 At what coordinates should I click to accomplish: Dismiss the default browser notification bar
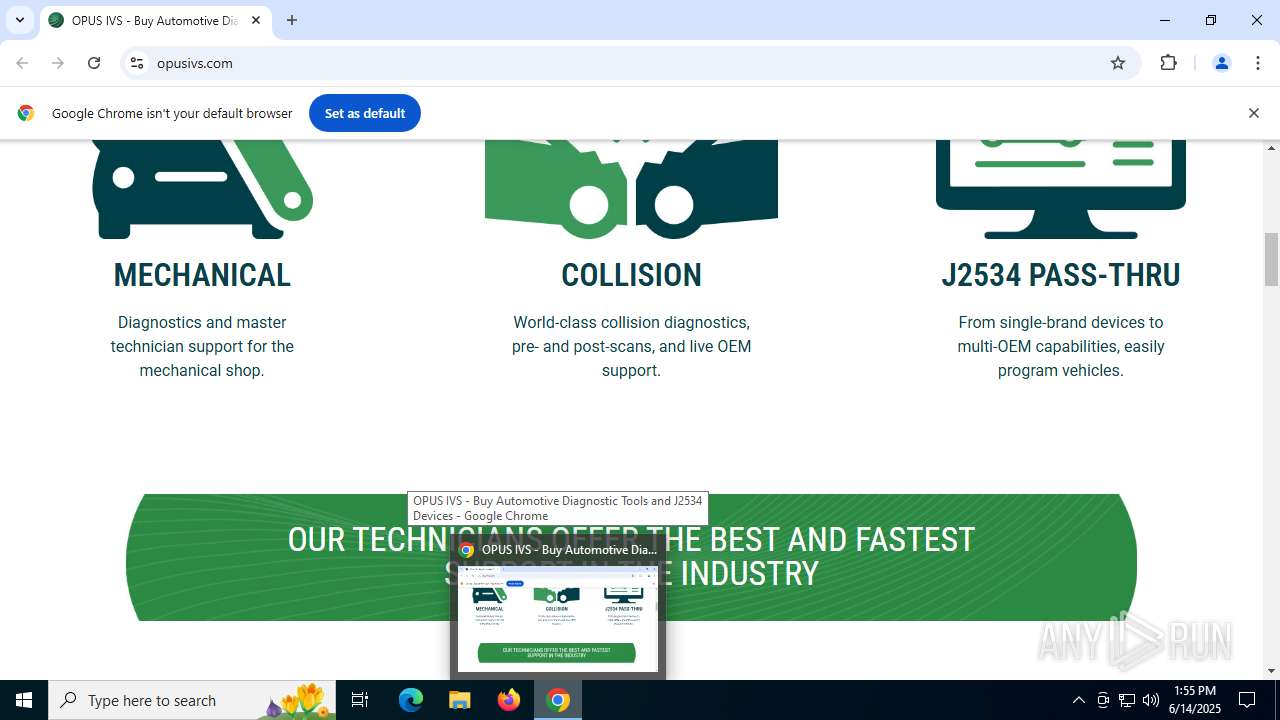[1253, 113]
